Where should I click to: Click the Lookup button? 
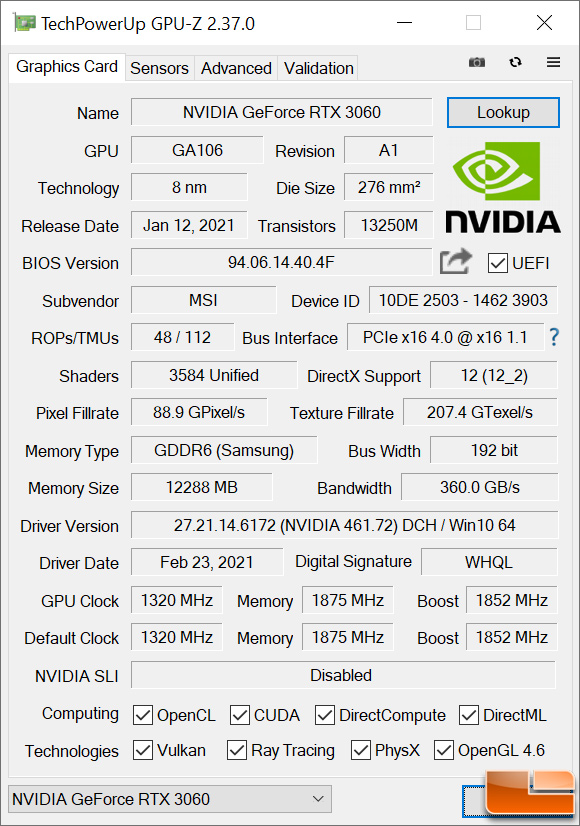point(503,112)
